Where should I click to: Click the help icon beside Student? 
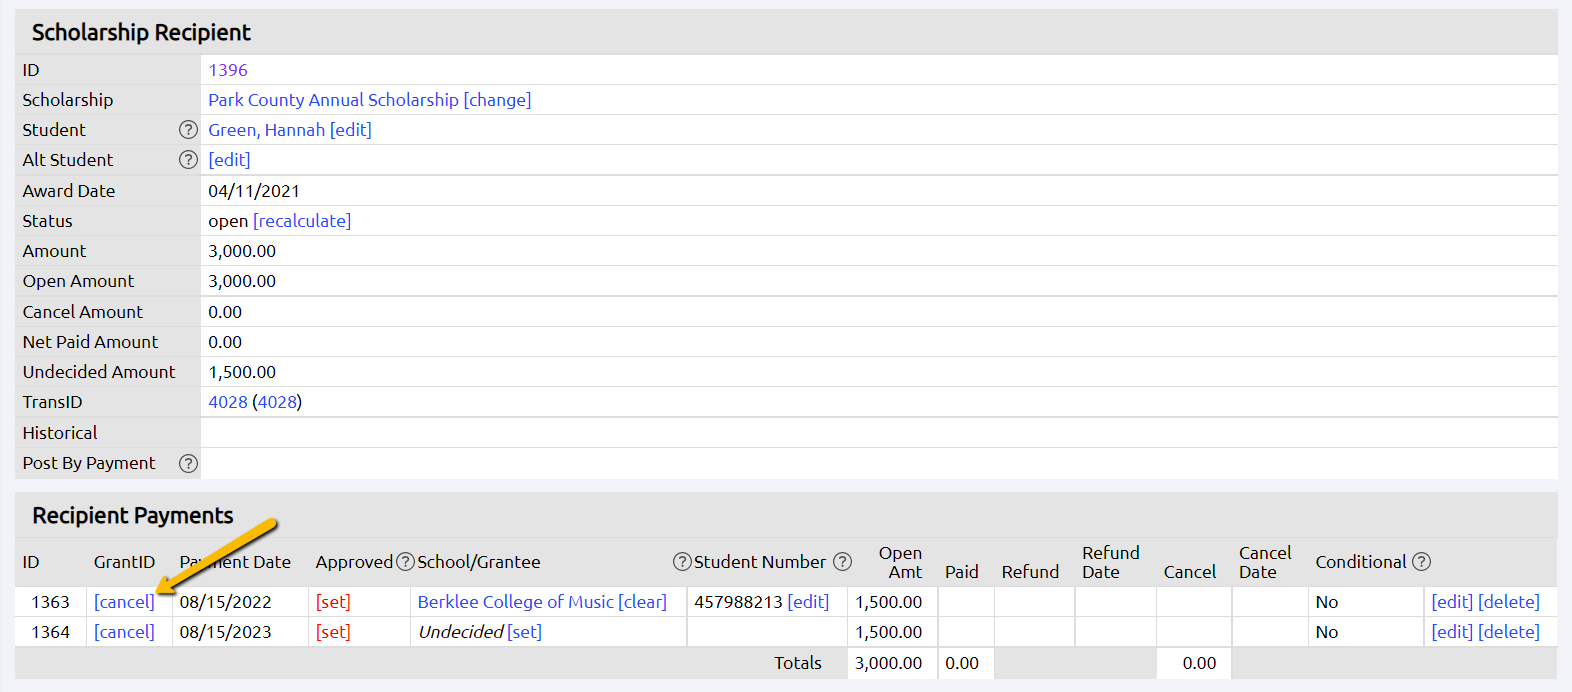(x=188, y=130)
